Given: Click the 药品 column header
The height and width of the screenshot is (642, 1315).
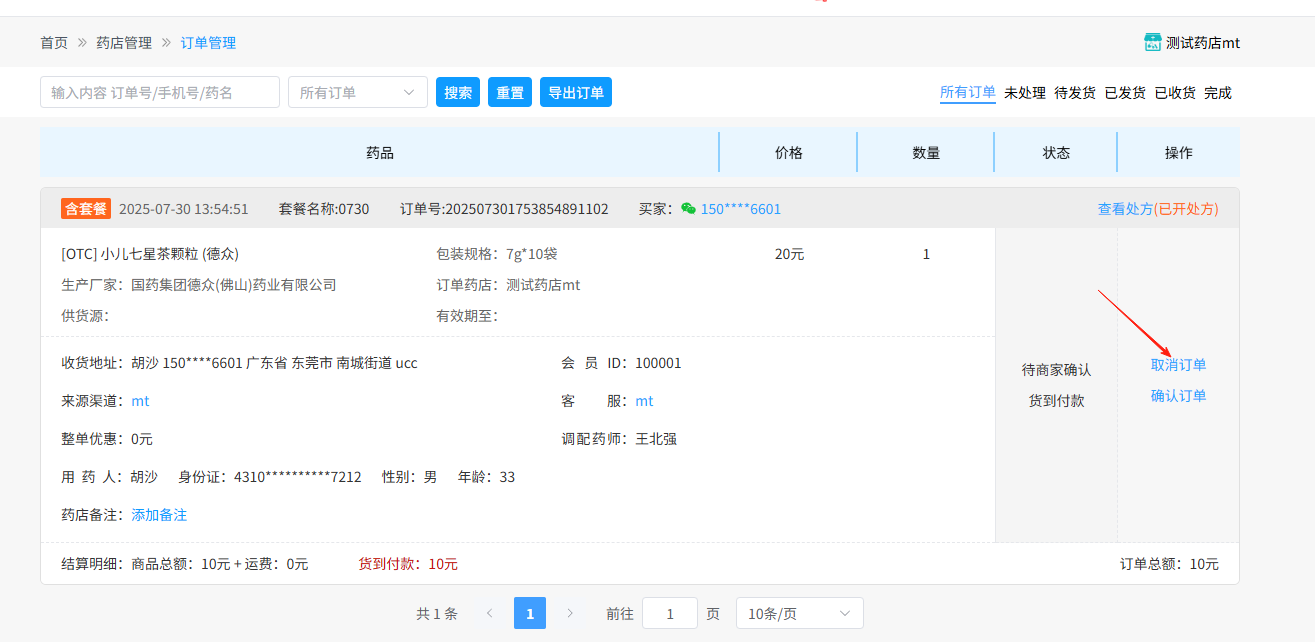Looking at the screenshot, I should coord(380,153).
